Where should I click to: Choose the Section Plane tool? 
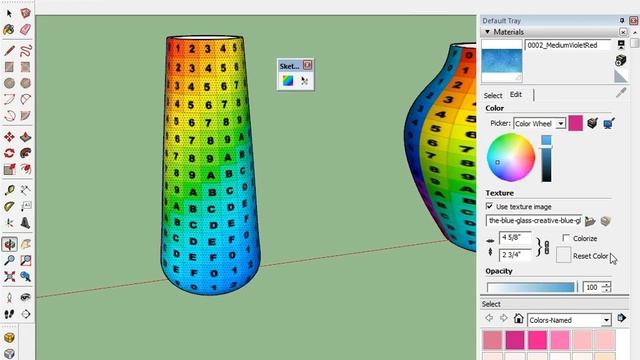(25, 314)
